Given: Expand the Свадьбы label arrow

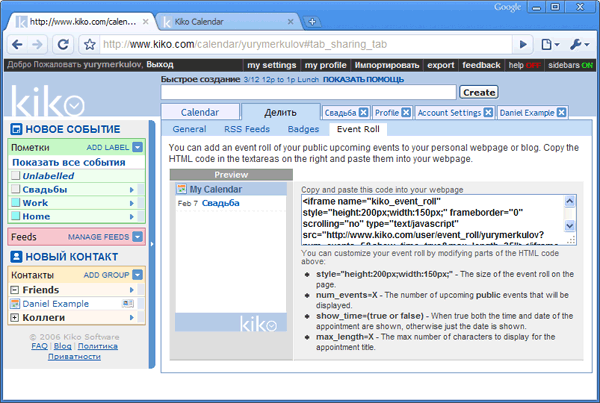Looking at the screenshot, I should [132, 189].
